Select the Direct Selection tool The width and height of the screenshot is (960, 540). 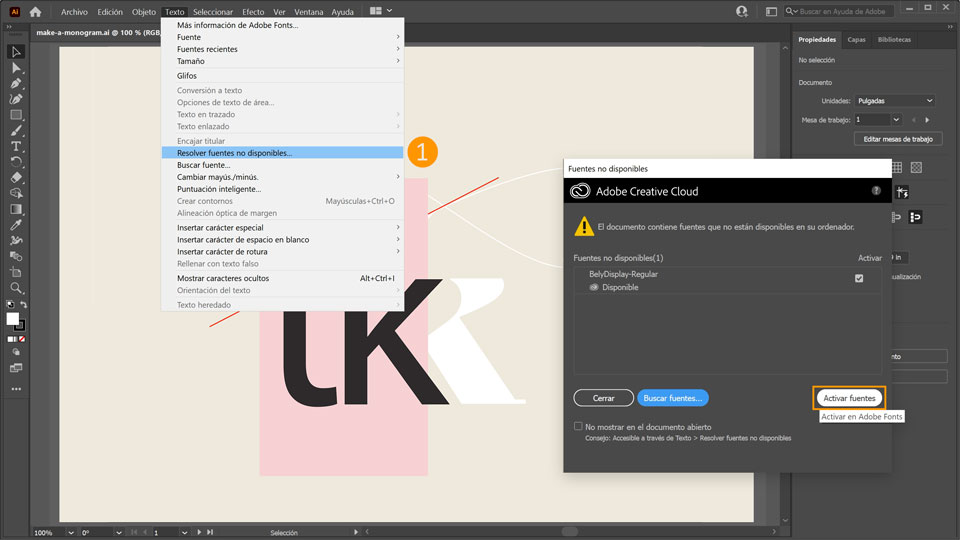pos(17,68)
